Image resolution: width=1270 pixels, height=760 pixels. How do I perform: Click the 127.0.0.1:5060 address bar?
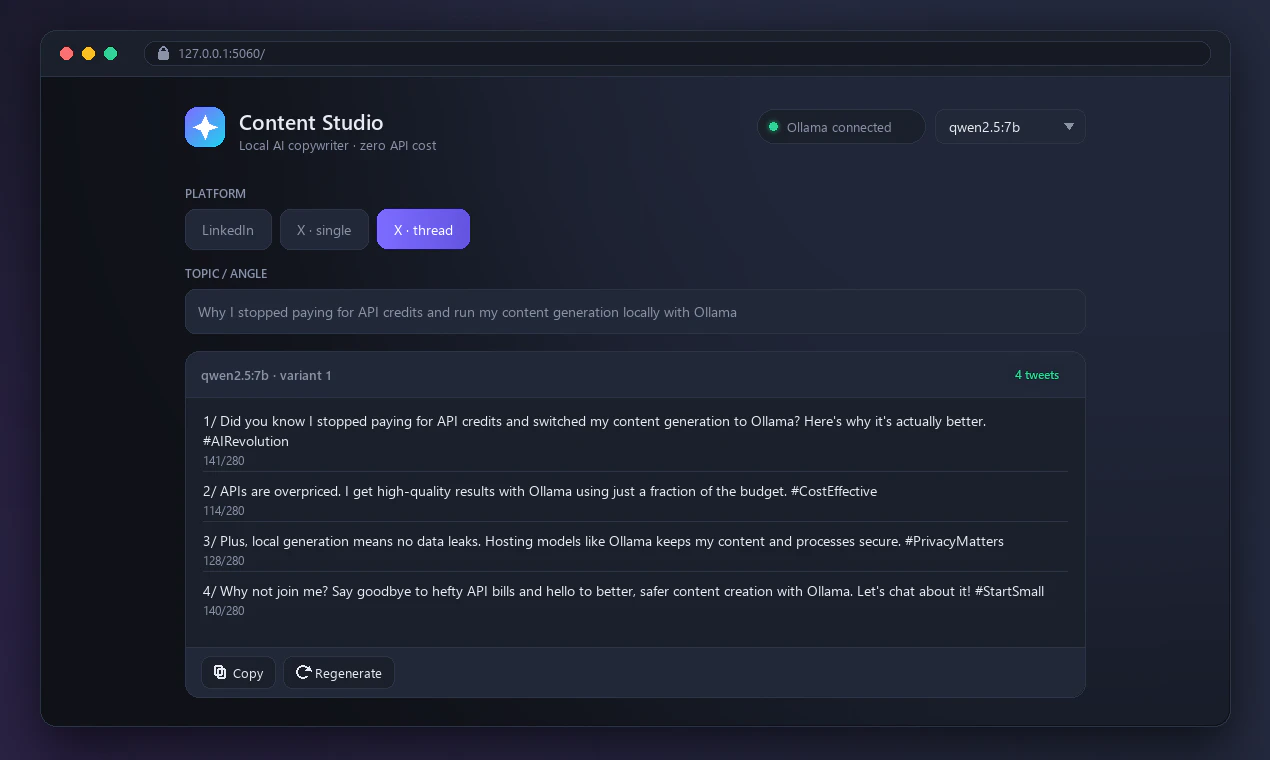677,53
